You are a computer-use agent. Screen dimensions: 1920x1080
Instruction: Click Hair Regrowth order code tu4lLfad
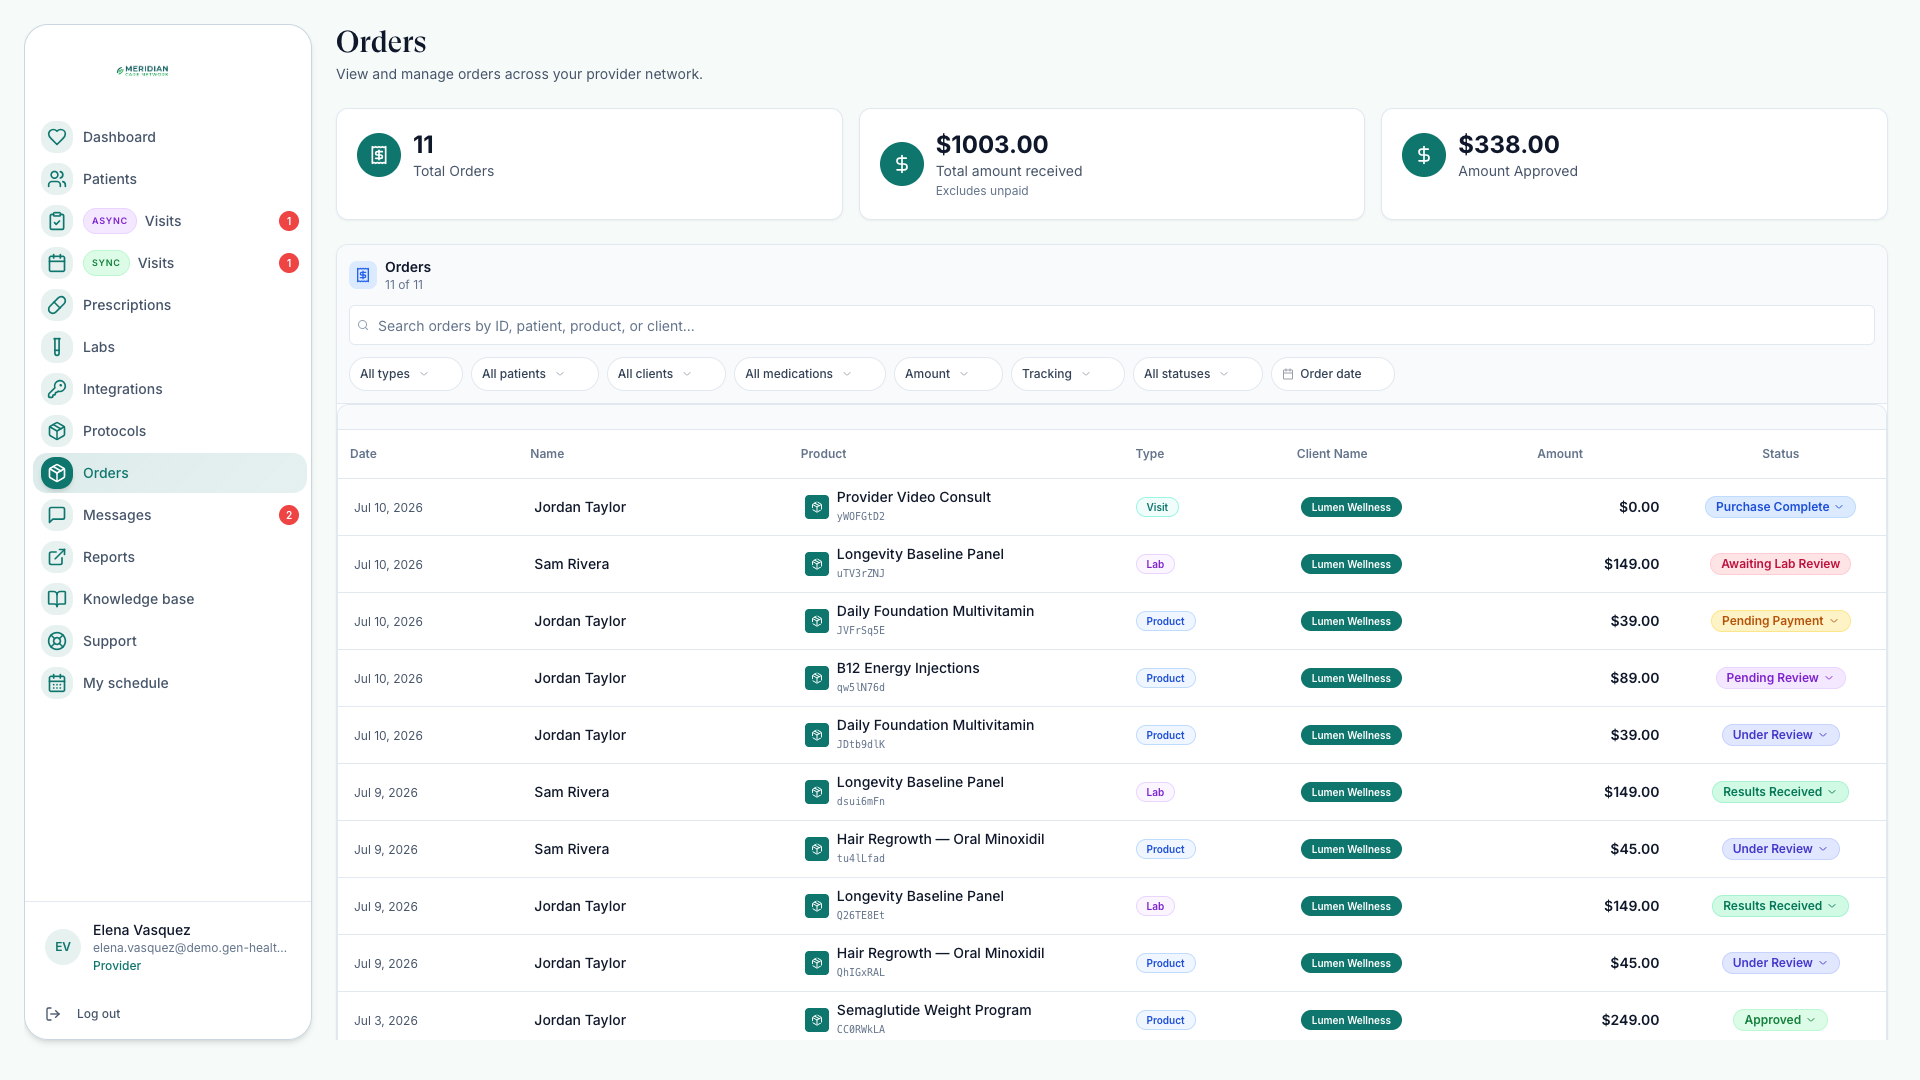click(x=861, y=859)
